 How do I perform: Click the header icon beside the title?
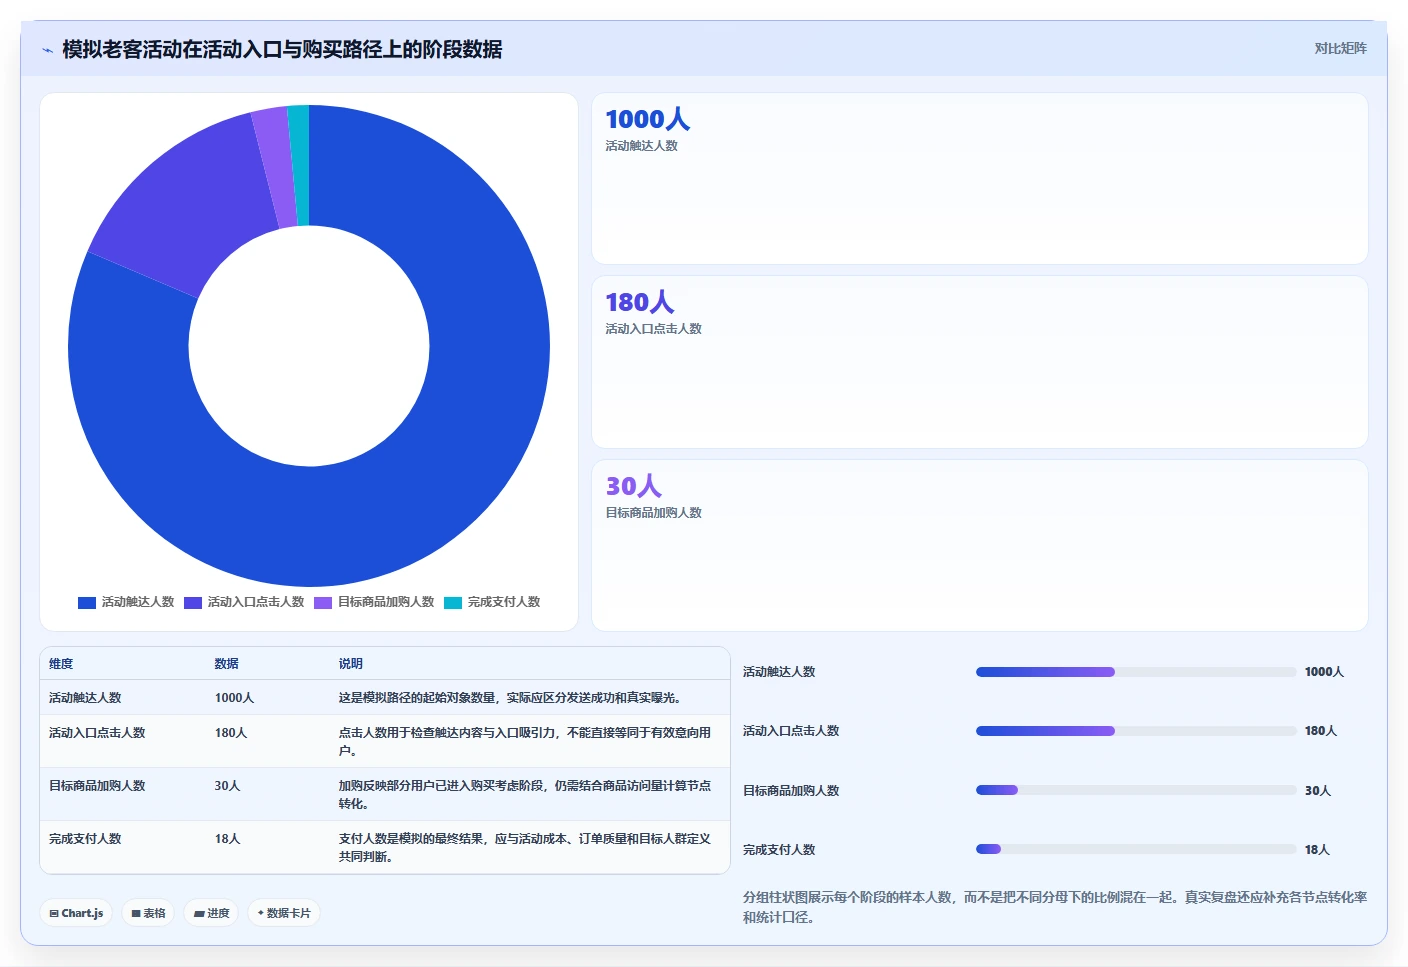click(47, 50)
